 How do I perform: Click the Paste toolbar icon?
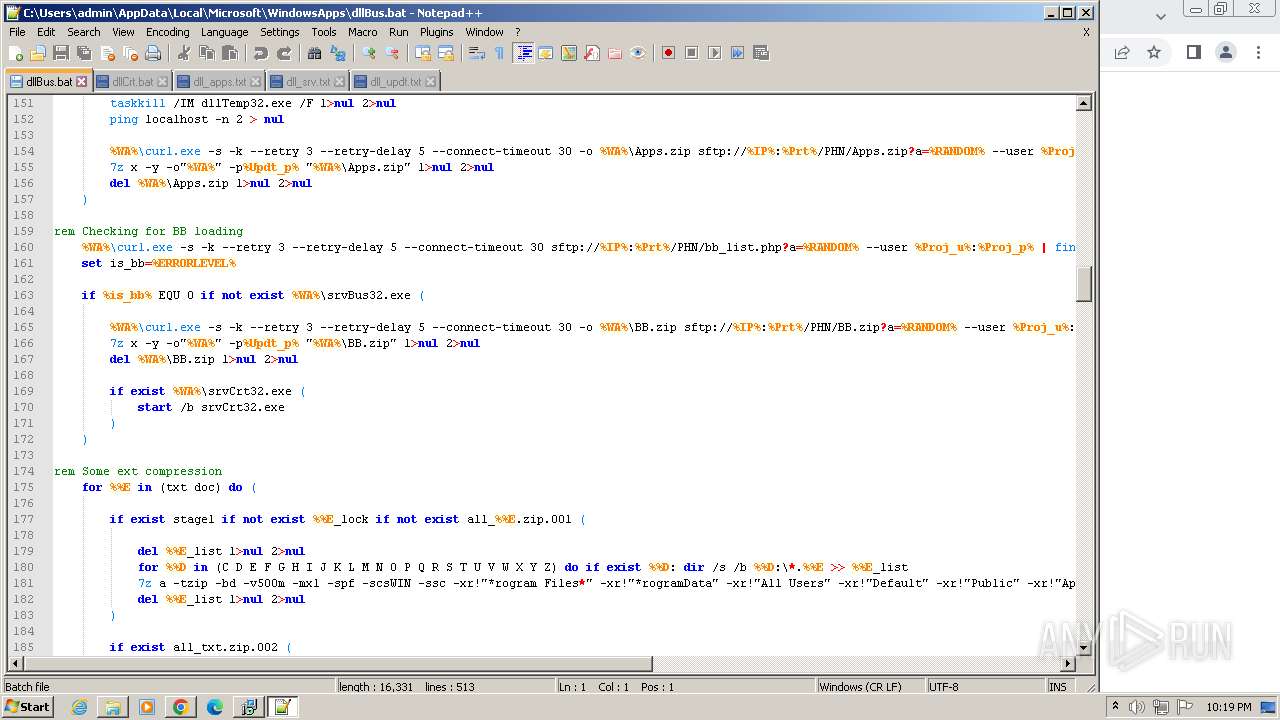pos(230,53)
